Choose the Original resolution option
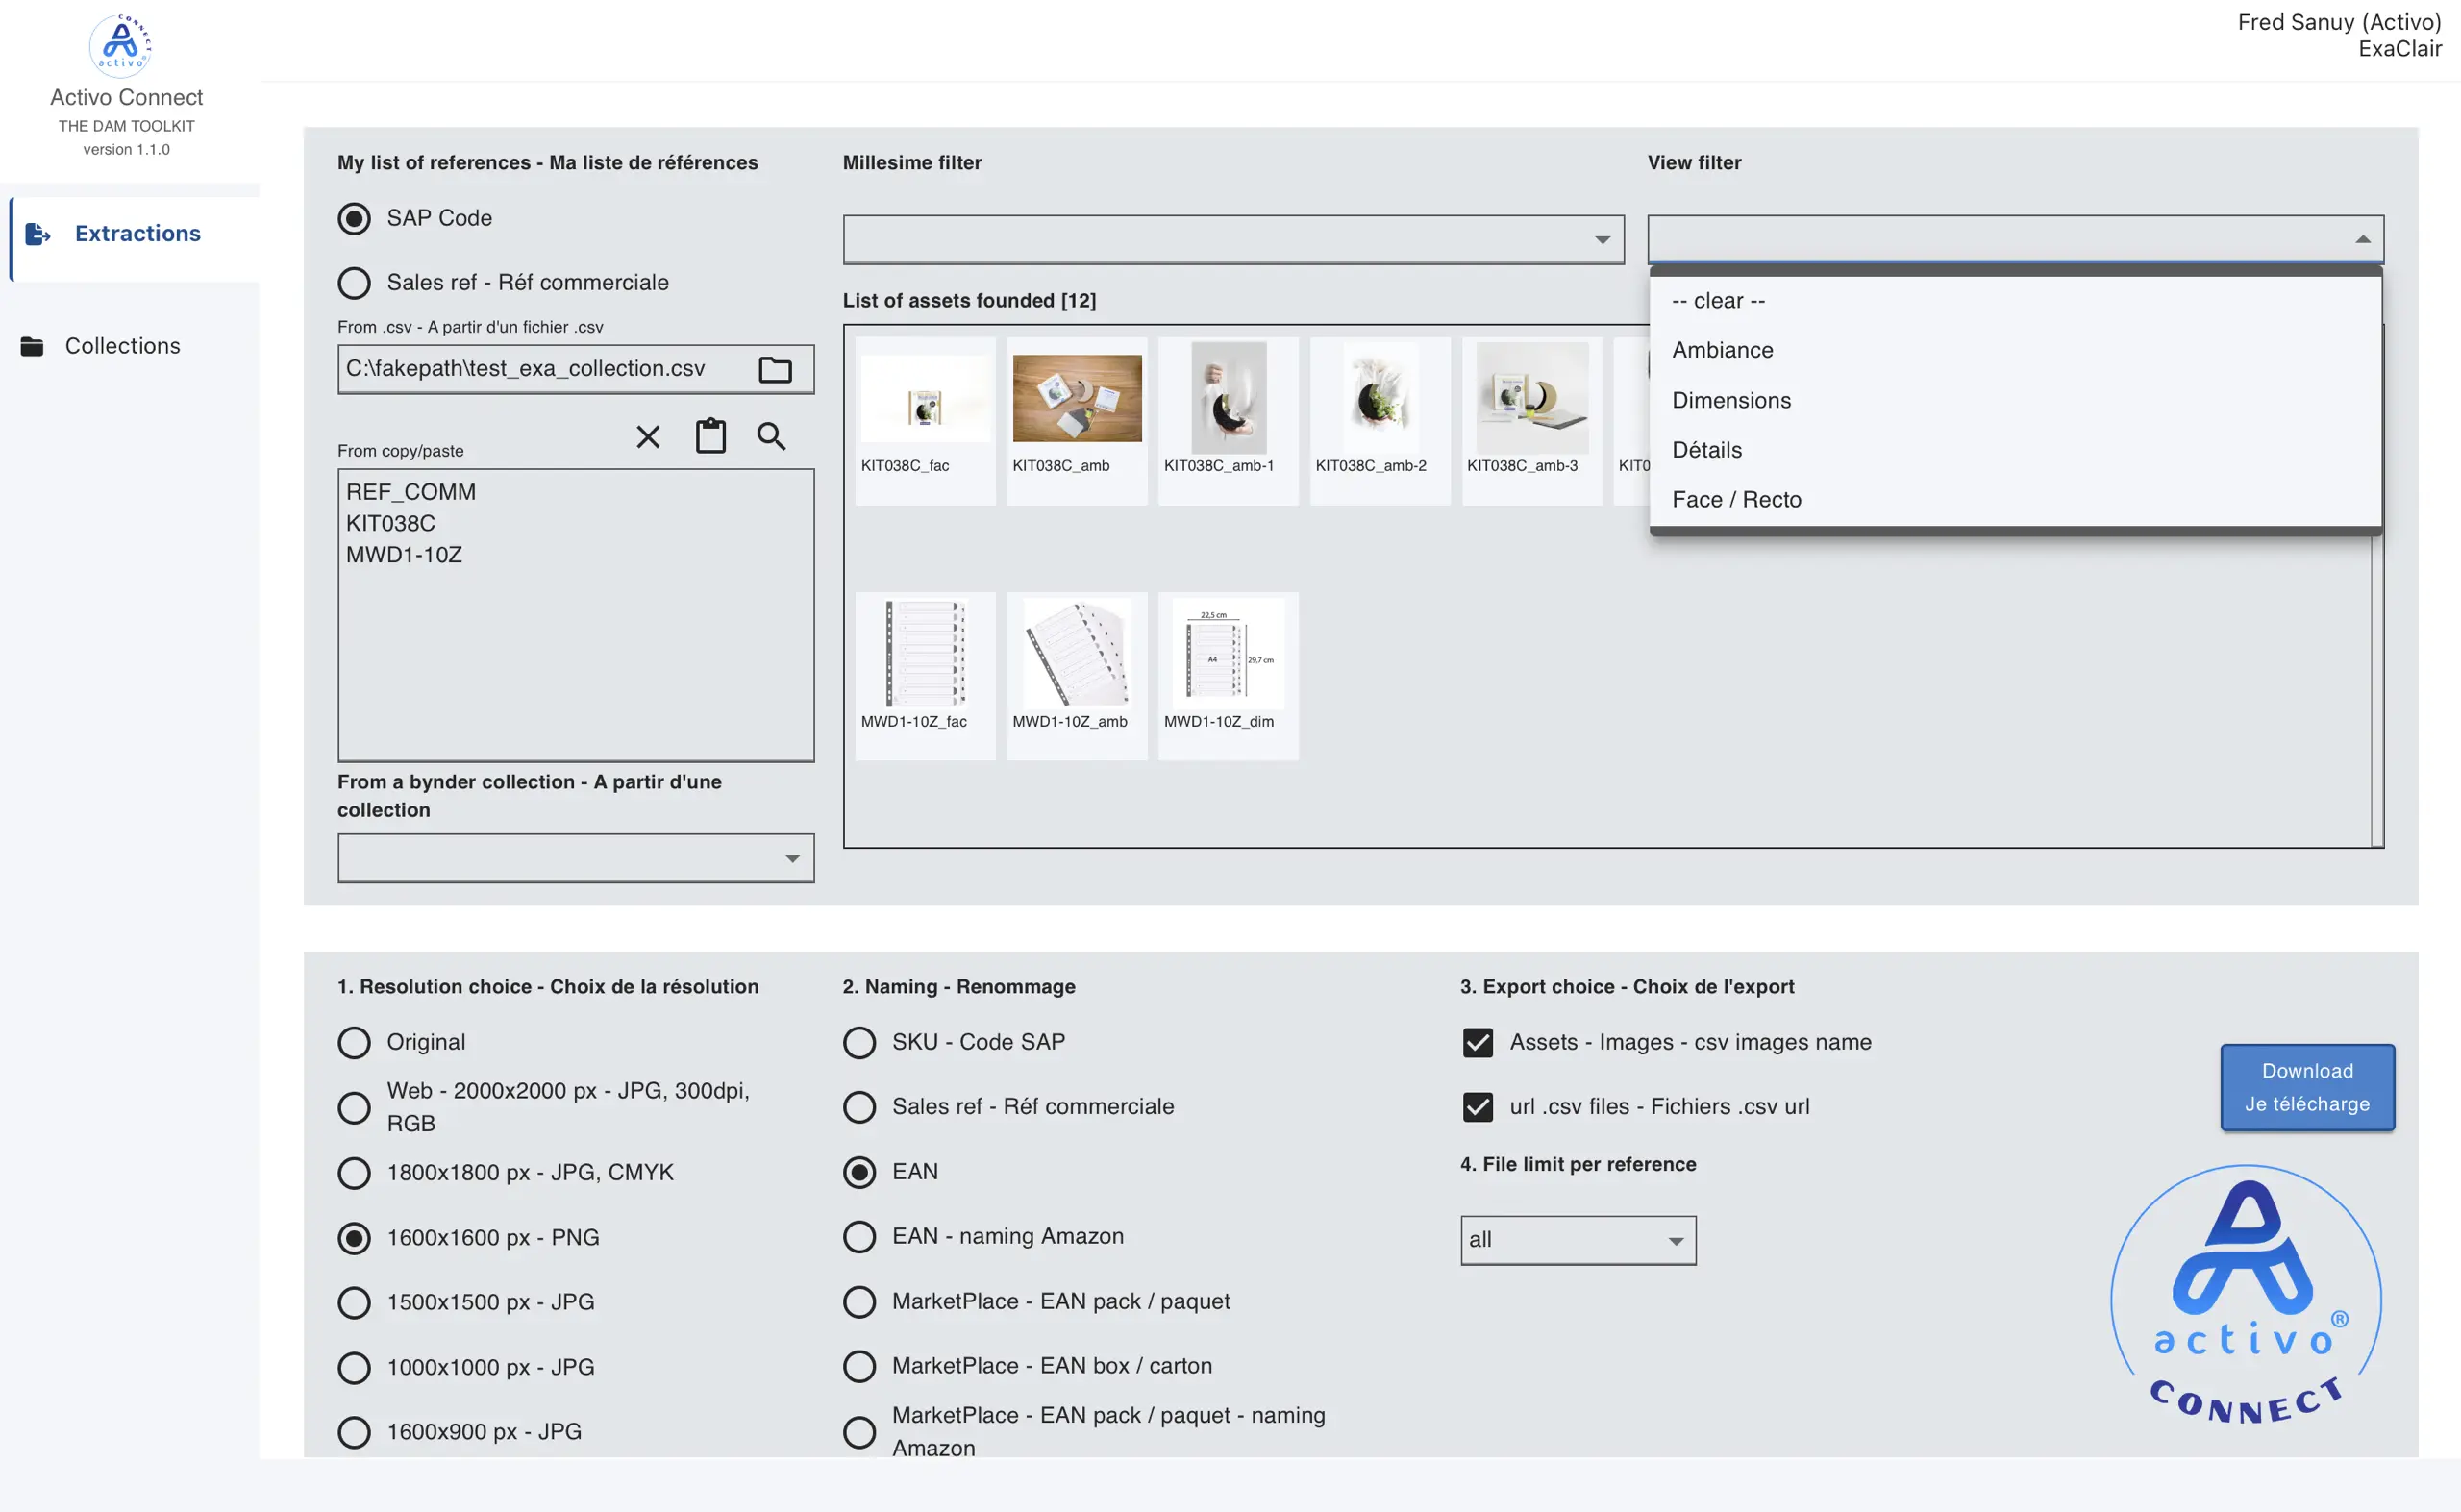 [x=354, y=1042]
